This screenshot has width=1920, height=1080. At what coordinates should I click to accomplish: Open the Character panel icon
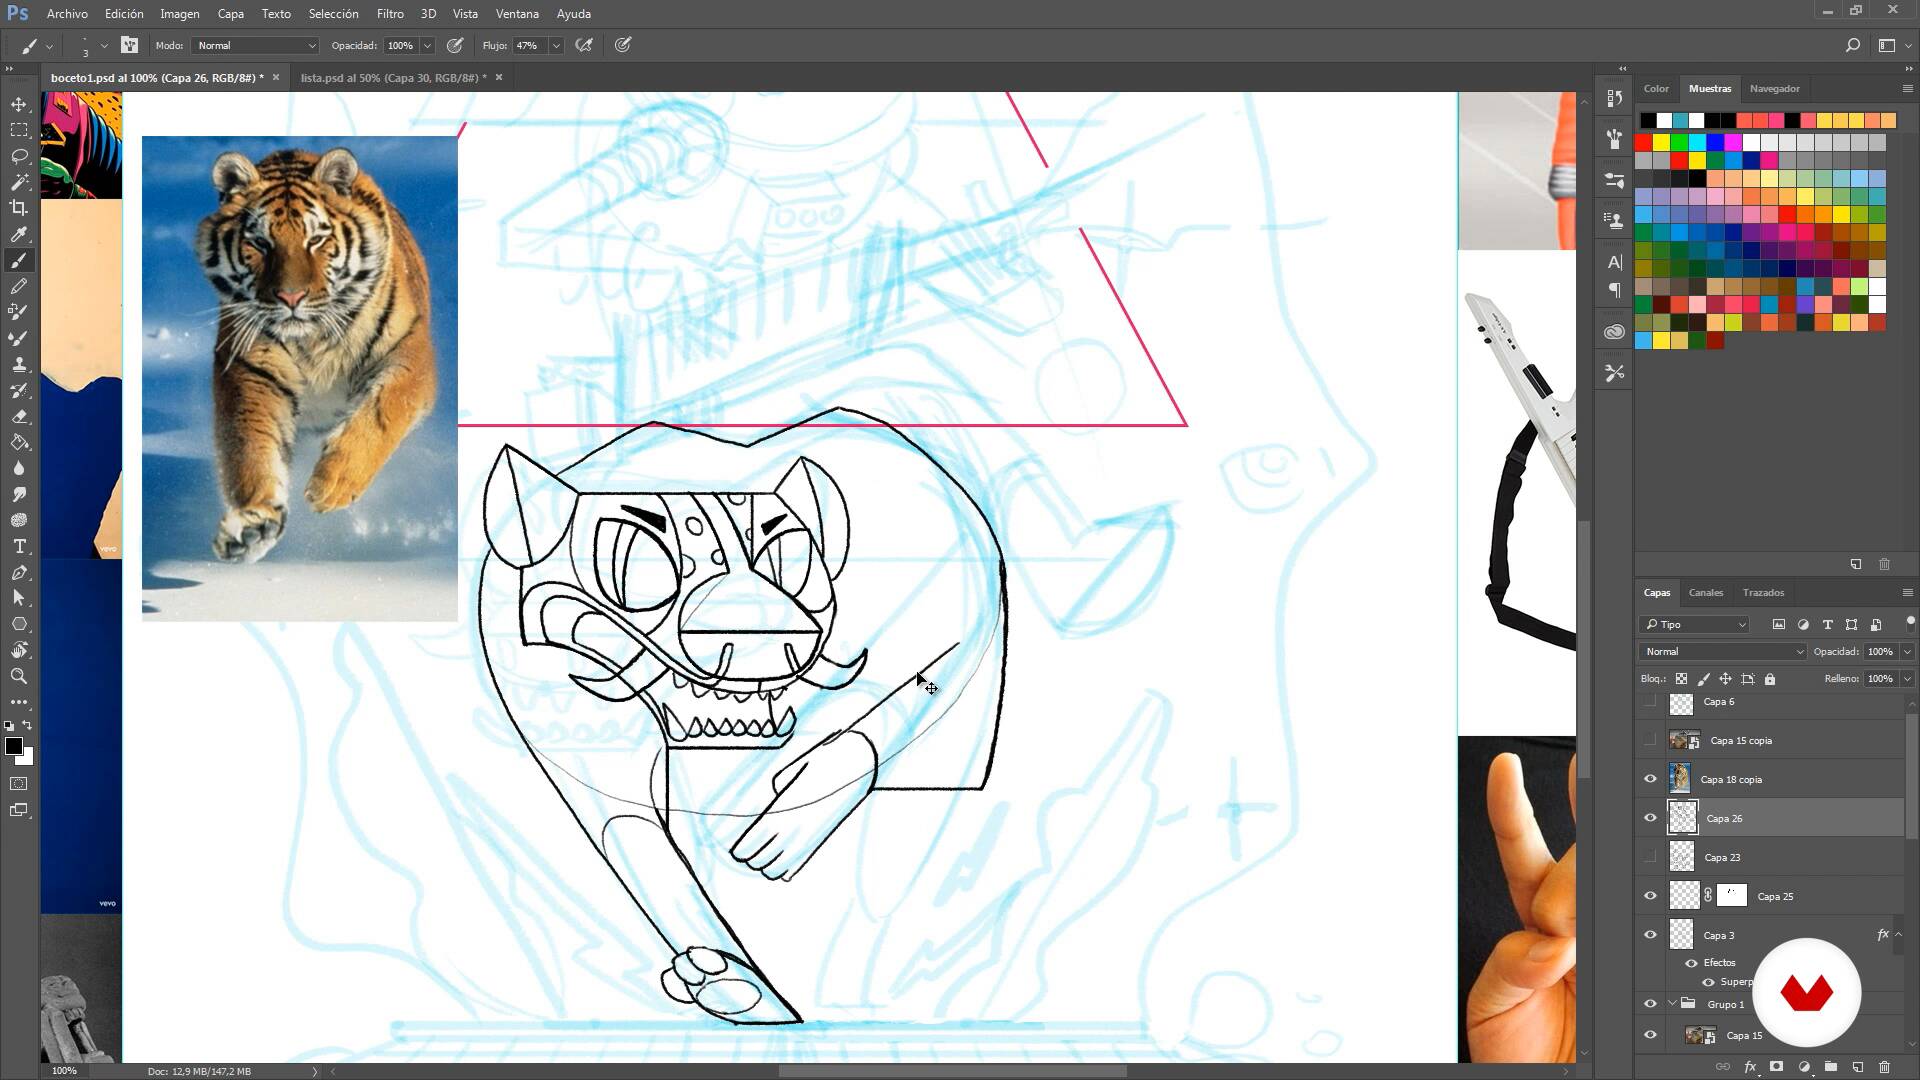pyautogui.click(x=1614, y=262)
